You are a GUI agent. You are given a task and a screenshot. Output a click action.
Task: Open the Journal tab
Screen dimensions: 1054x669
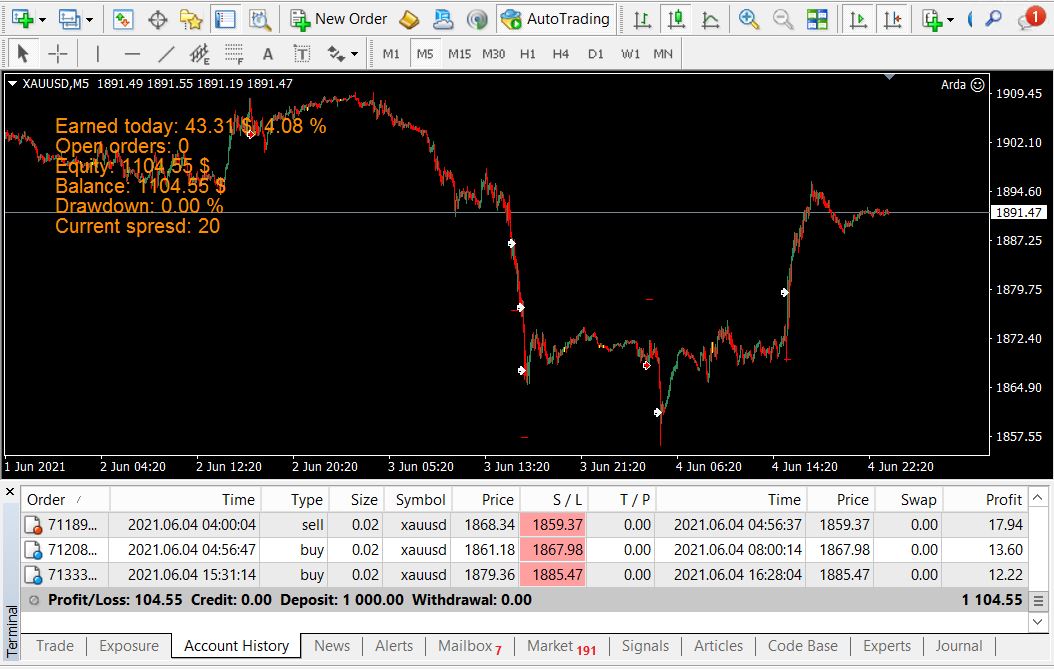[959, 646]
